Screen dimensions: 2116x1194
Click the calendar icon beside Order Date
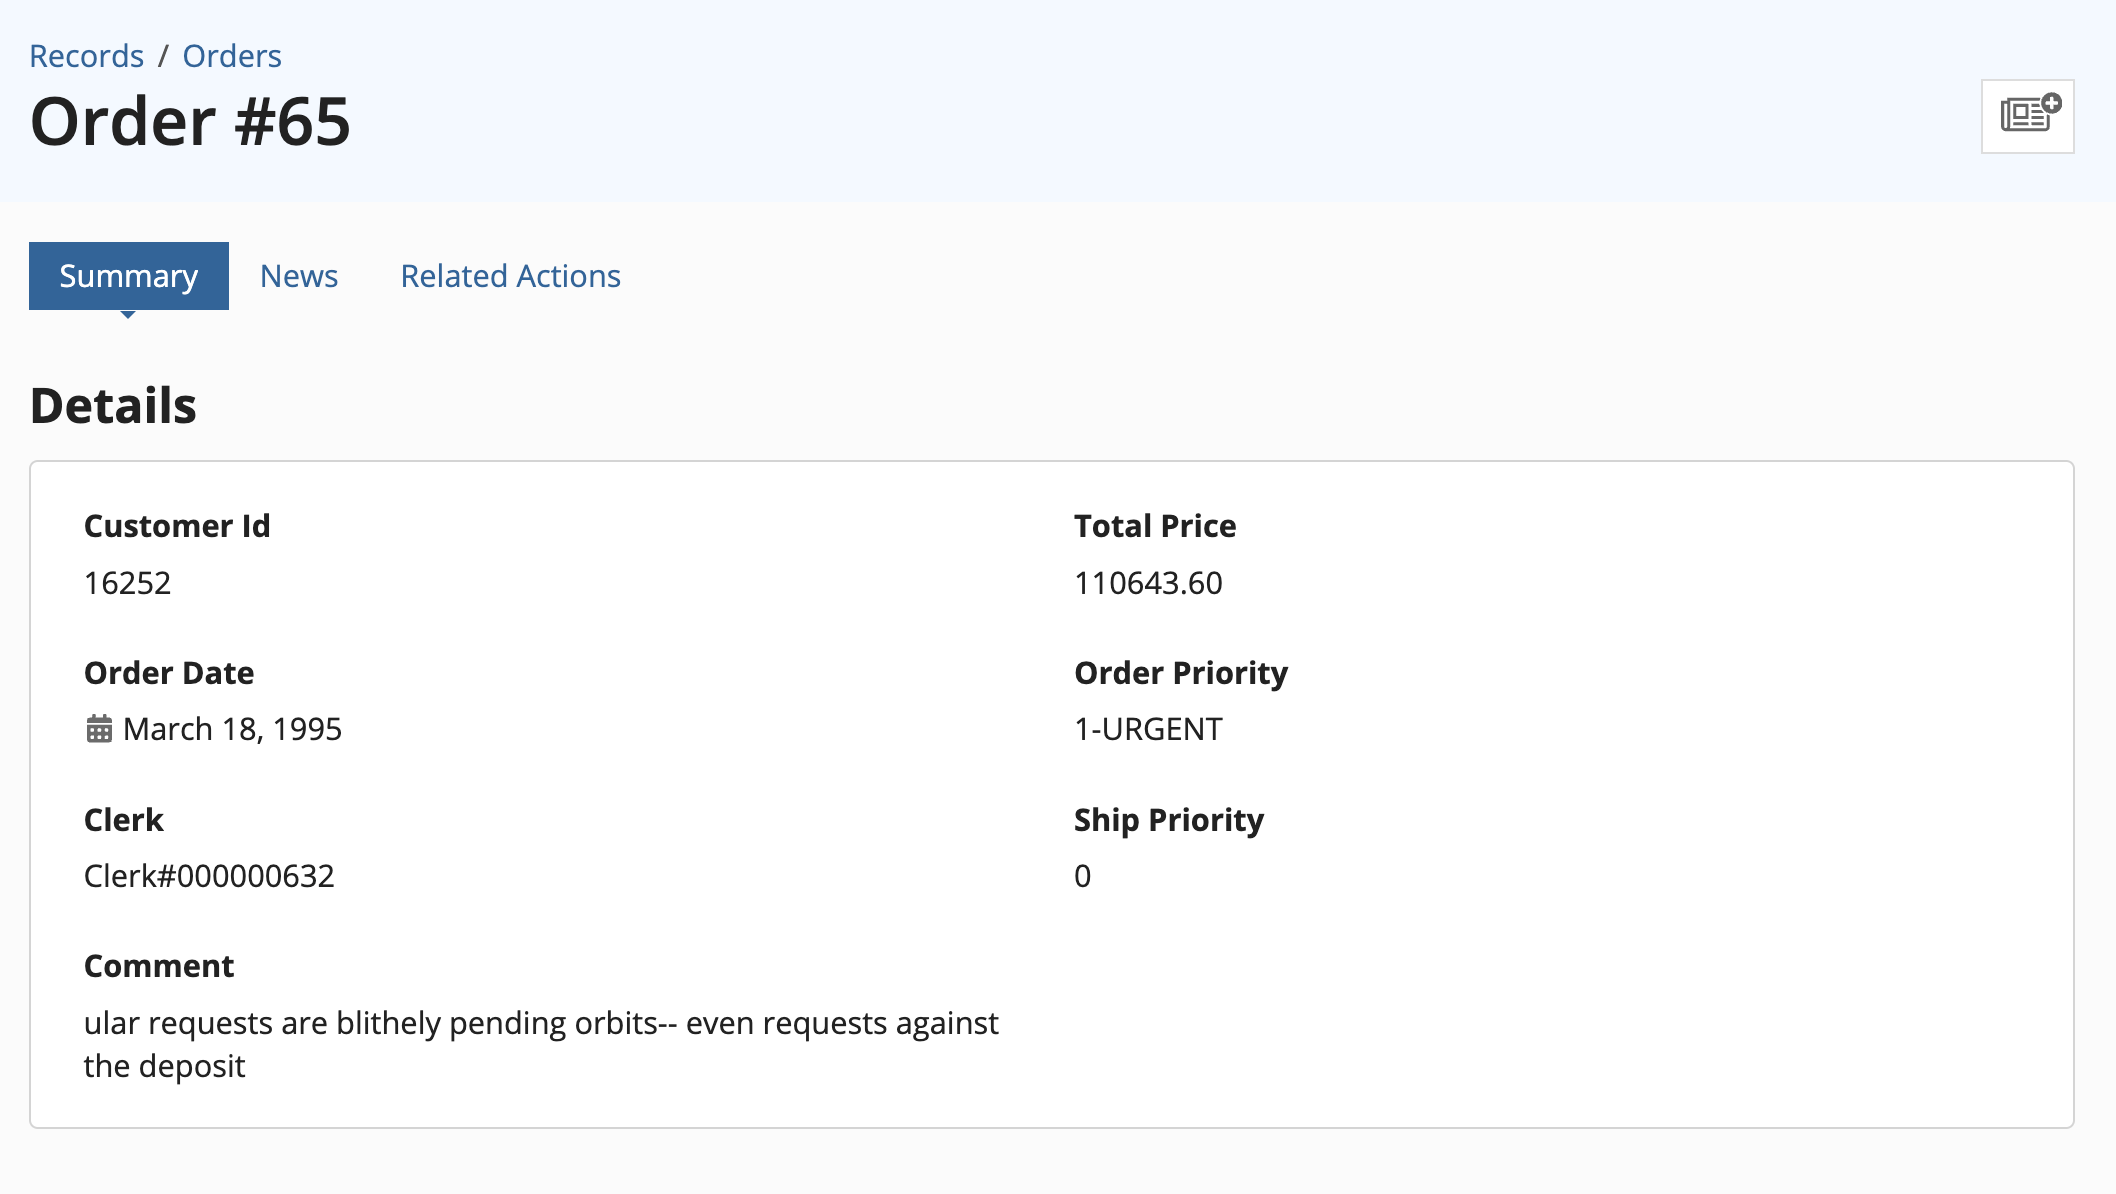99,729
